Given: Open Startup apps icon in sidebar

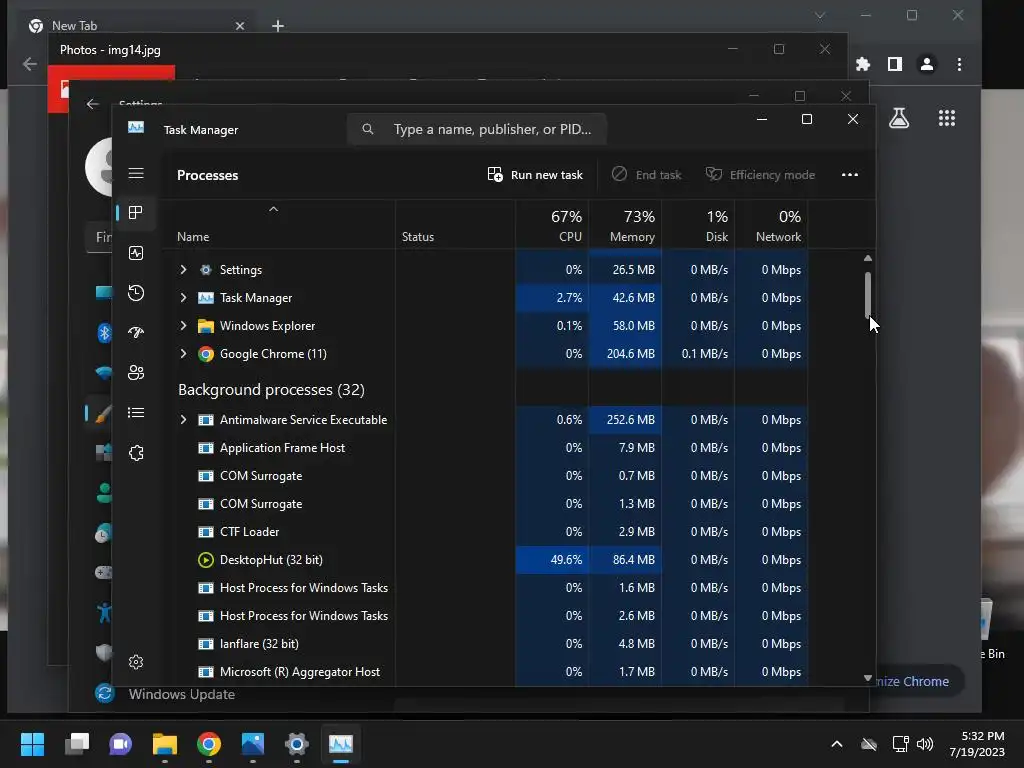Looking at the screenshot, I should (136, 332).
